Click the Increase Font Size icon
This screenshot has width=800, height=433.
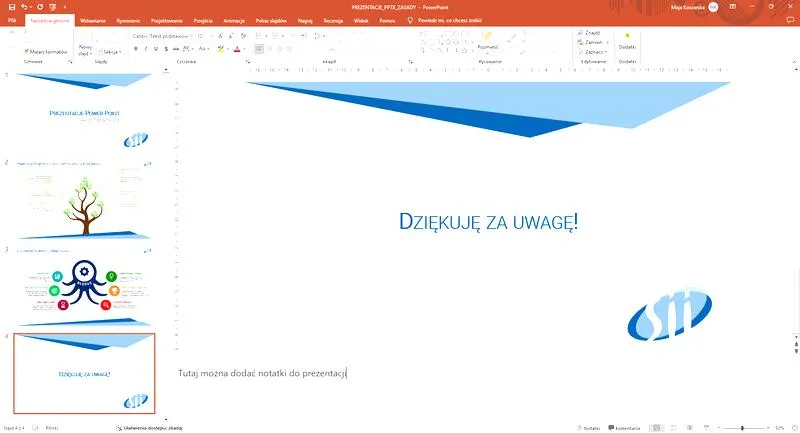[220, 36]
